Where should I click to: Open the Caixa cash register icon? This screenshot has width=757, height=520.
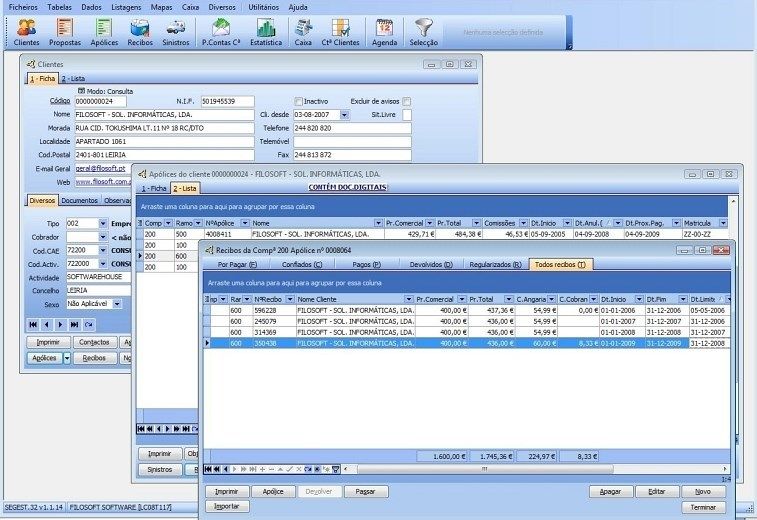303,32
